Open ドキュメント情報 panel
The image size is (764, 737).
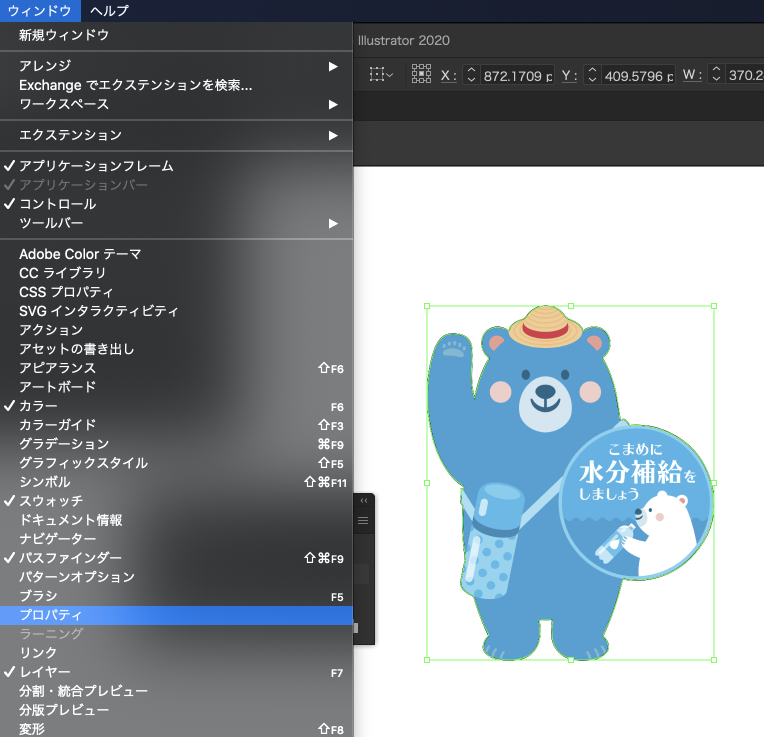[x=176, y=520]
